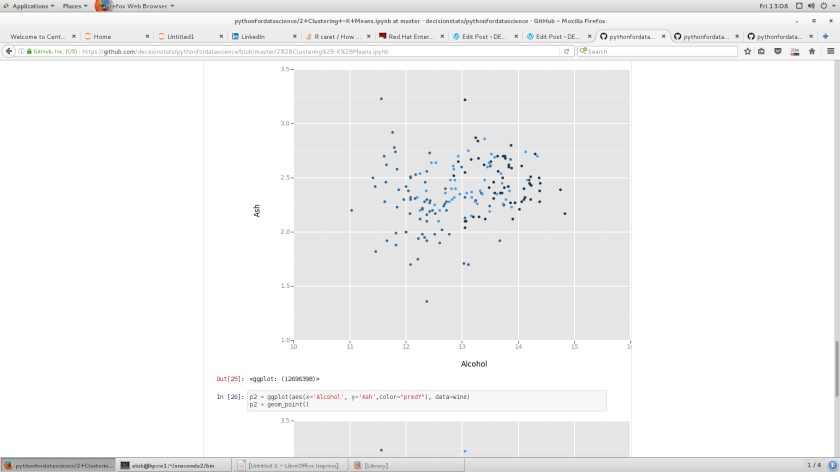
Task: Click the back navigation arrow
Action: [x=9, y=51]
